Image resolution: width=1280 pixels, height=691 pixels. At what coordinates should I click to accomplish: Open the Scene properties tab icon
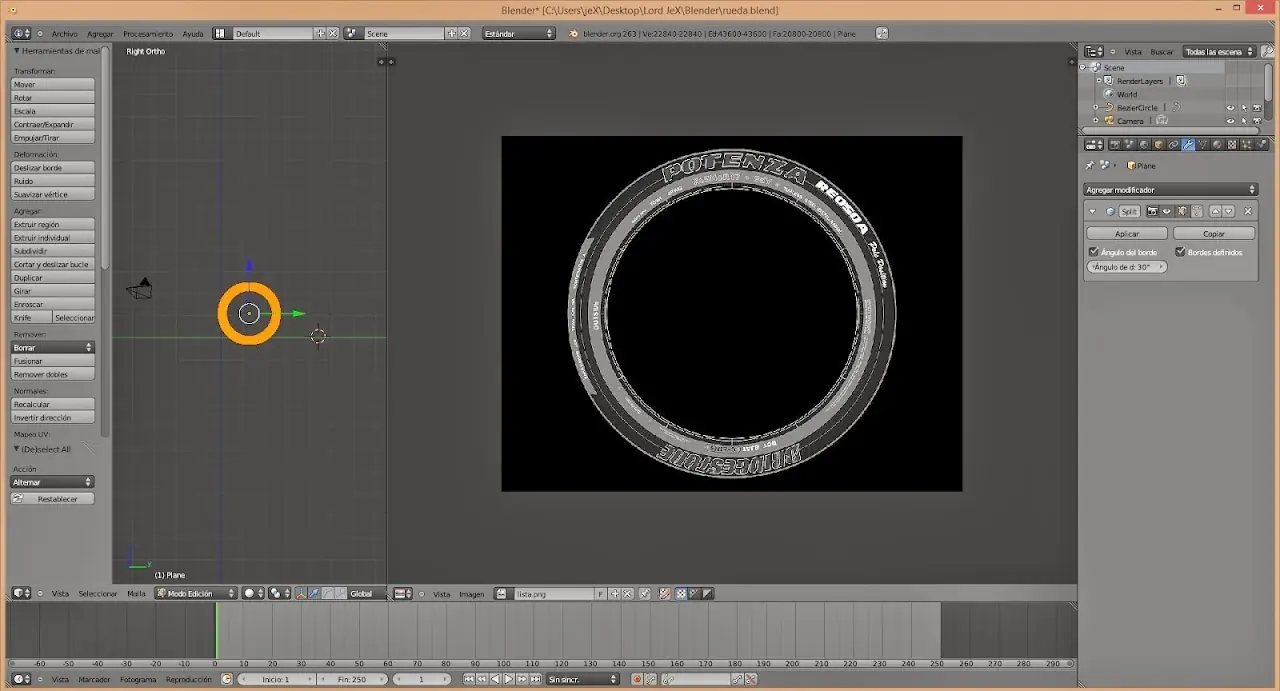tap(1129, 145)
